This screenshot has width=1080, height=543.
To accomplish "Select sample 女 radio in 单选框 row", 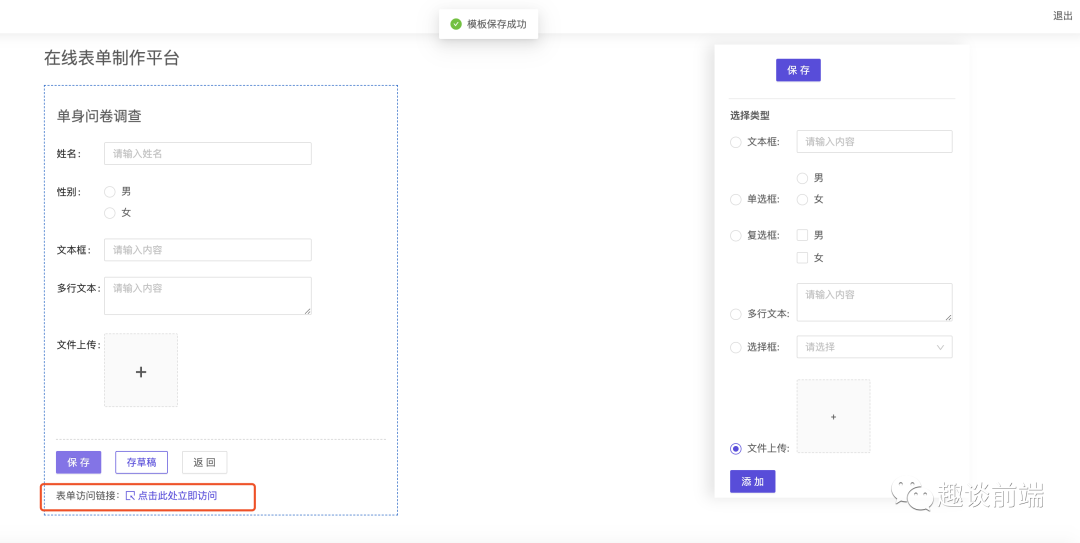I will pos(802,199).
